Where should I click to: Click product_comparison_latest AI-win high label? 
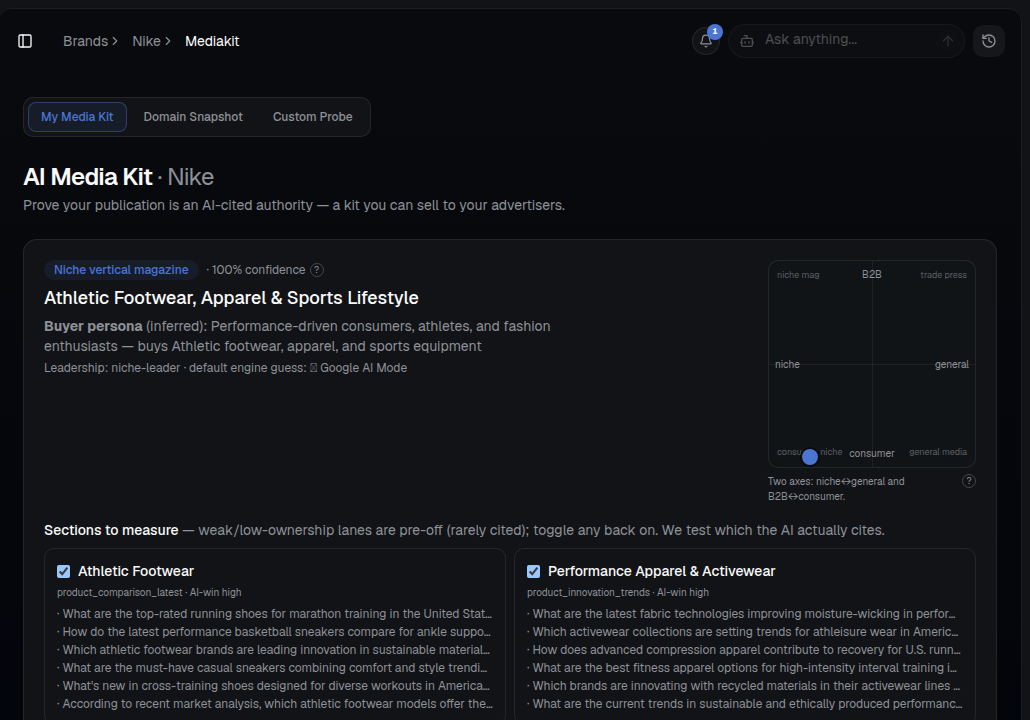click(x=149, y=593)
